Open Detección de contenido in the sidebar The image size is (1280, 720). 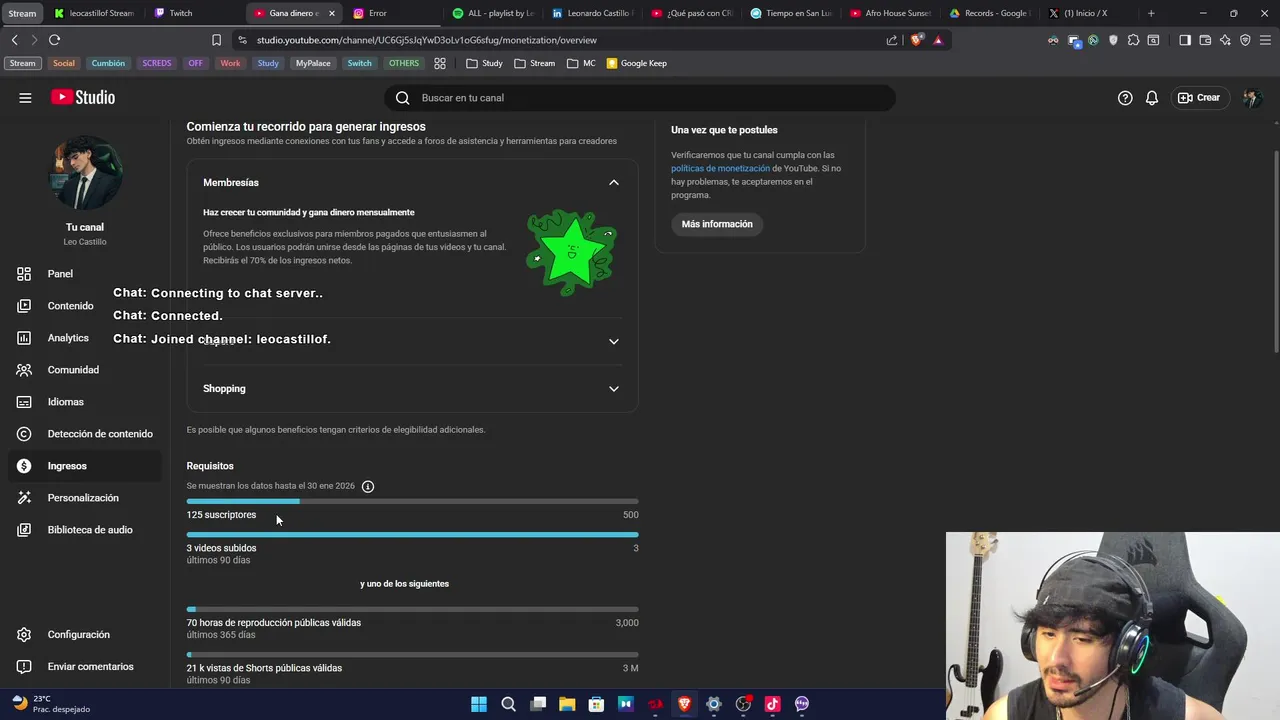point(85,434)
